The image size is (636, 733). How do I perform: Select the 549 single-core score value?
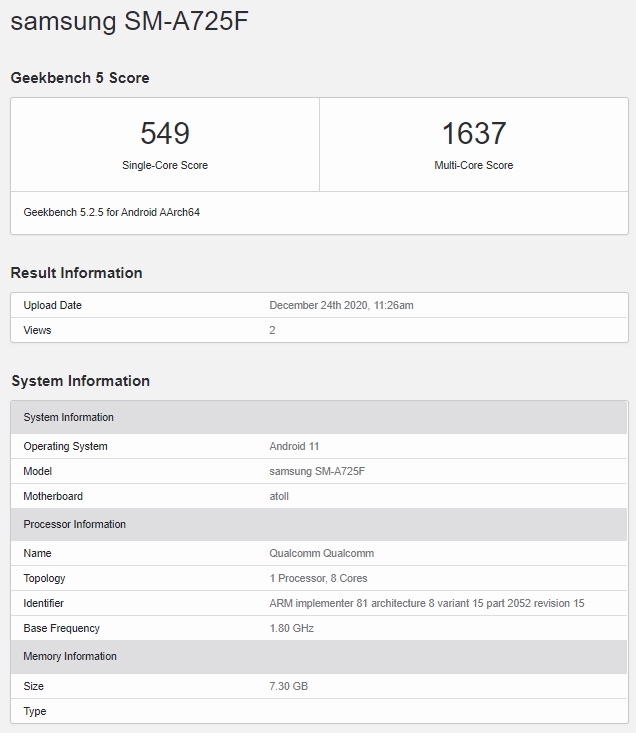(165, 133)
